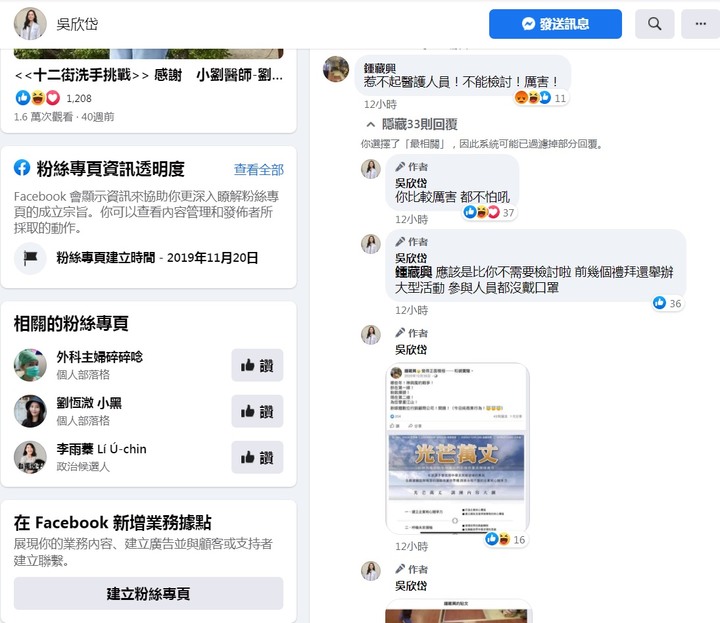720x623 pixels.
Task: Collapse the 隱藏33則回覆 replies thread
Action: pyautogui.click(x=412, y=124)
